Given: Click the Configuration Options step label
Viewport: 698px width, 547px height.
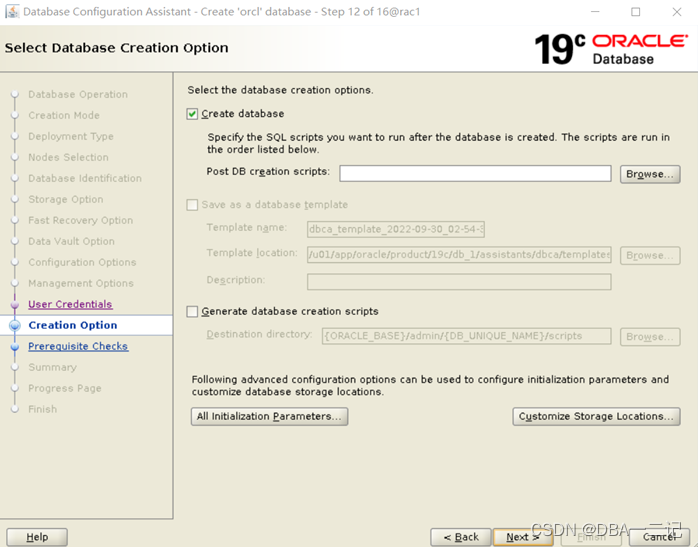Looking at the screenshot, I should (x=82, y=262).
